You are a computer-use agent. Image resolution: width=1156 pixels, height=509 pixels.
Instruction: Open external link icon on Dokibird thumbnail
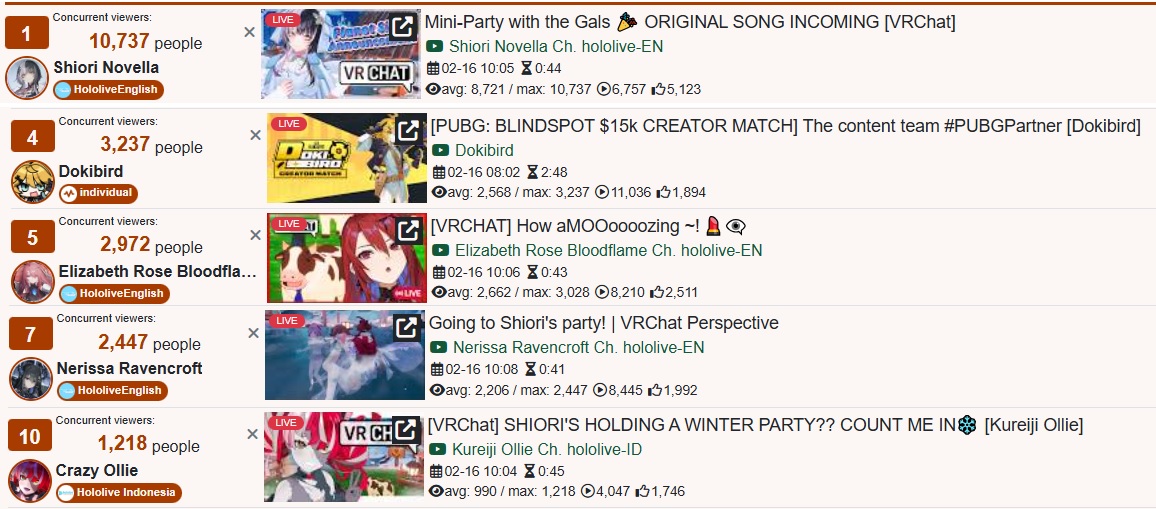coord(408,131)
